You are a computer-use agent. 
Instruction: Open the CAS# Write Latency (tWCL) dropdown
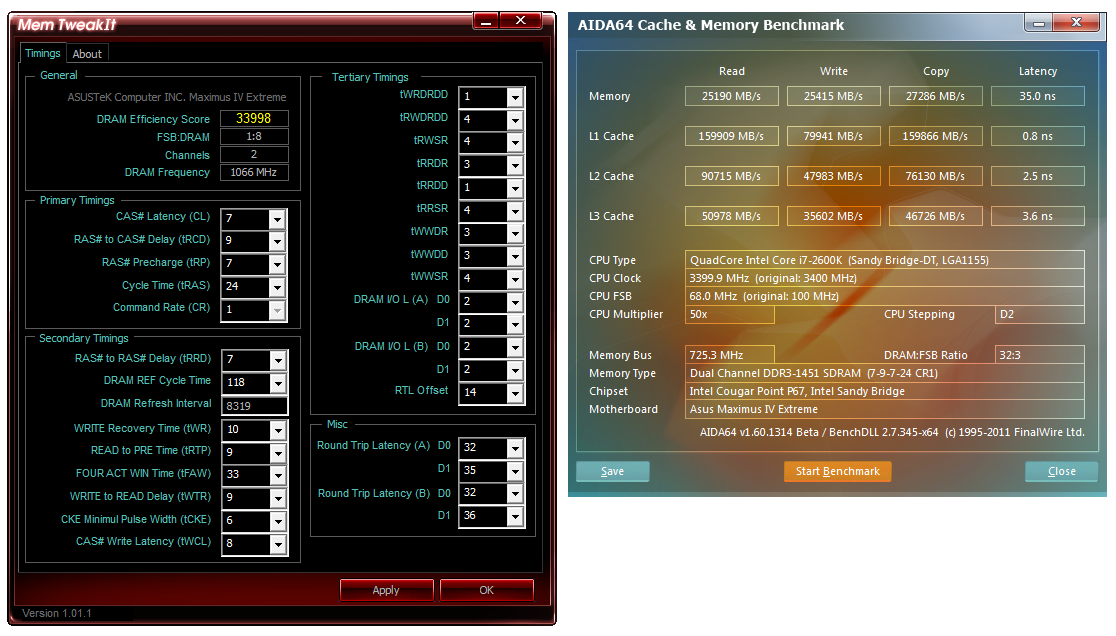278,544
